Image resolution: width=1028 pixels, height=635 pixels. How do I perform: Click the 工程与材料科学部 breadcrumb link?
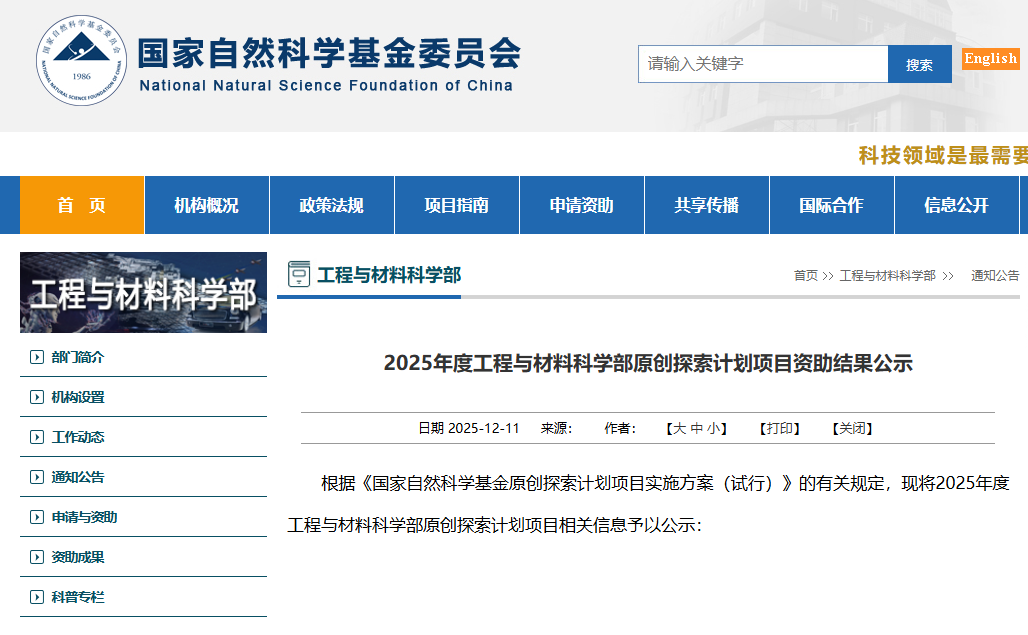point(888,276)
